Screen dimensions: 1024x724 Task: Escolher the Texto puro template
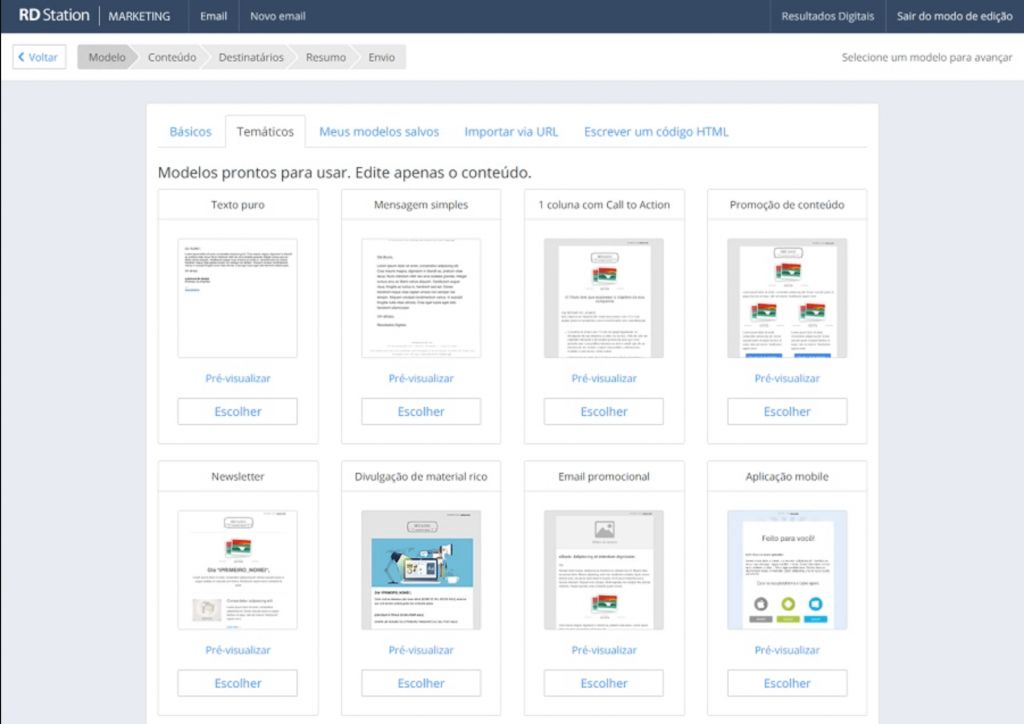(238, 411)
